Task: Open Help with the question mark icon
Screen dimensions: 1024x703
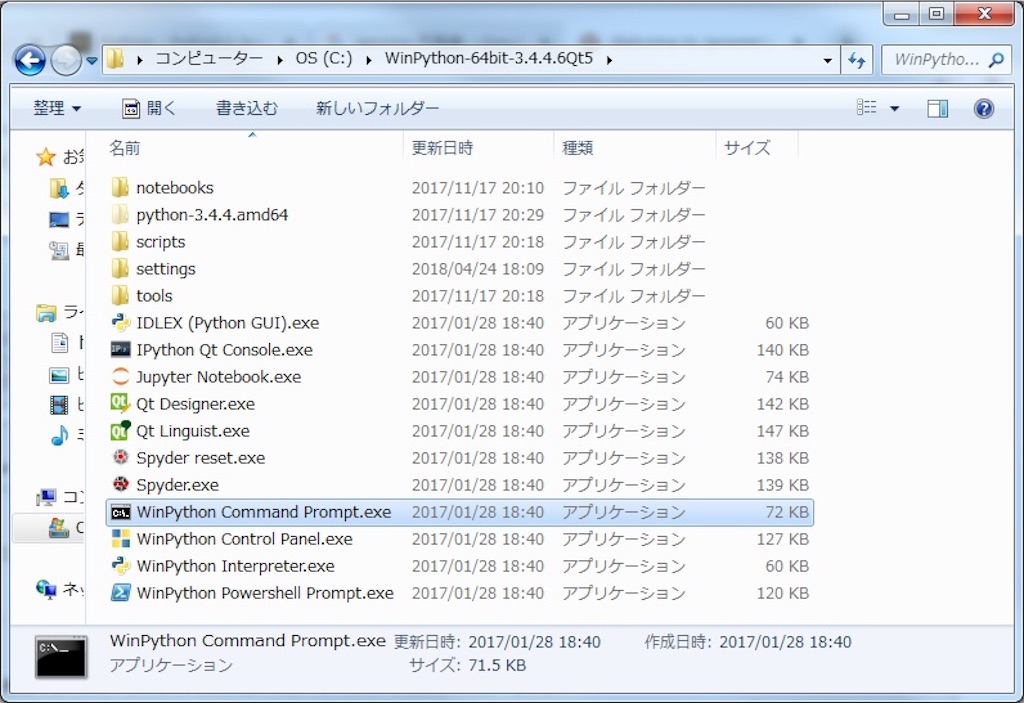Action: [984, 108]
